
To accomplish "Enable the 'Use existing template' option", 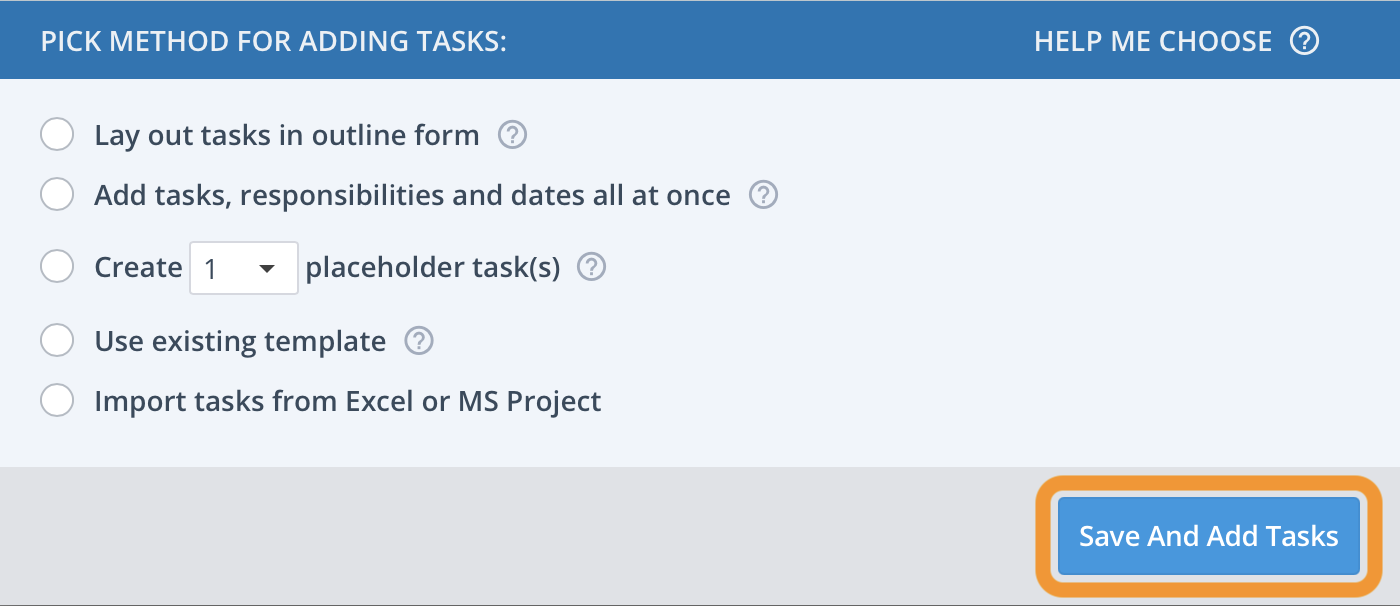I will 57,340.
